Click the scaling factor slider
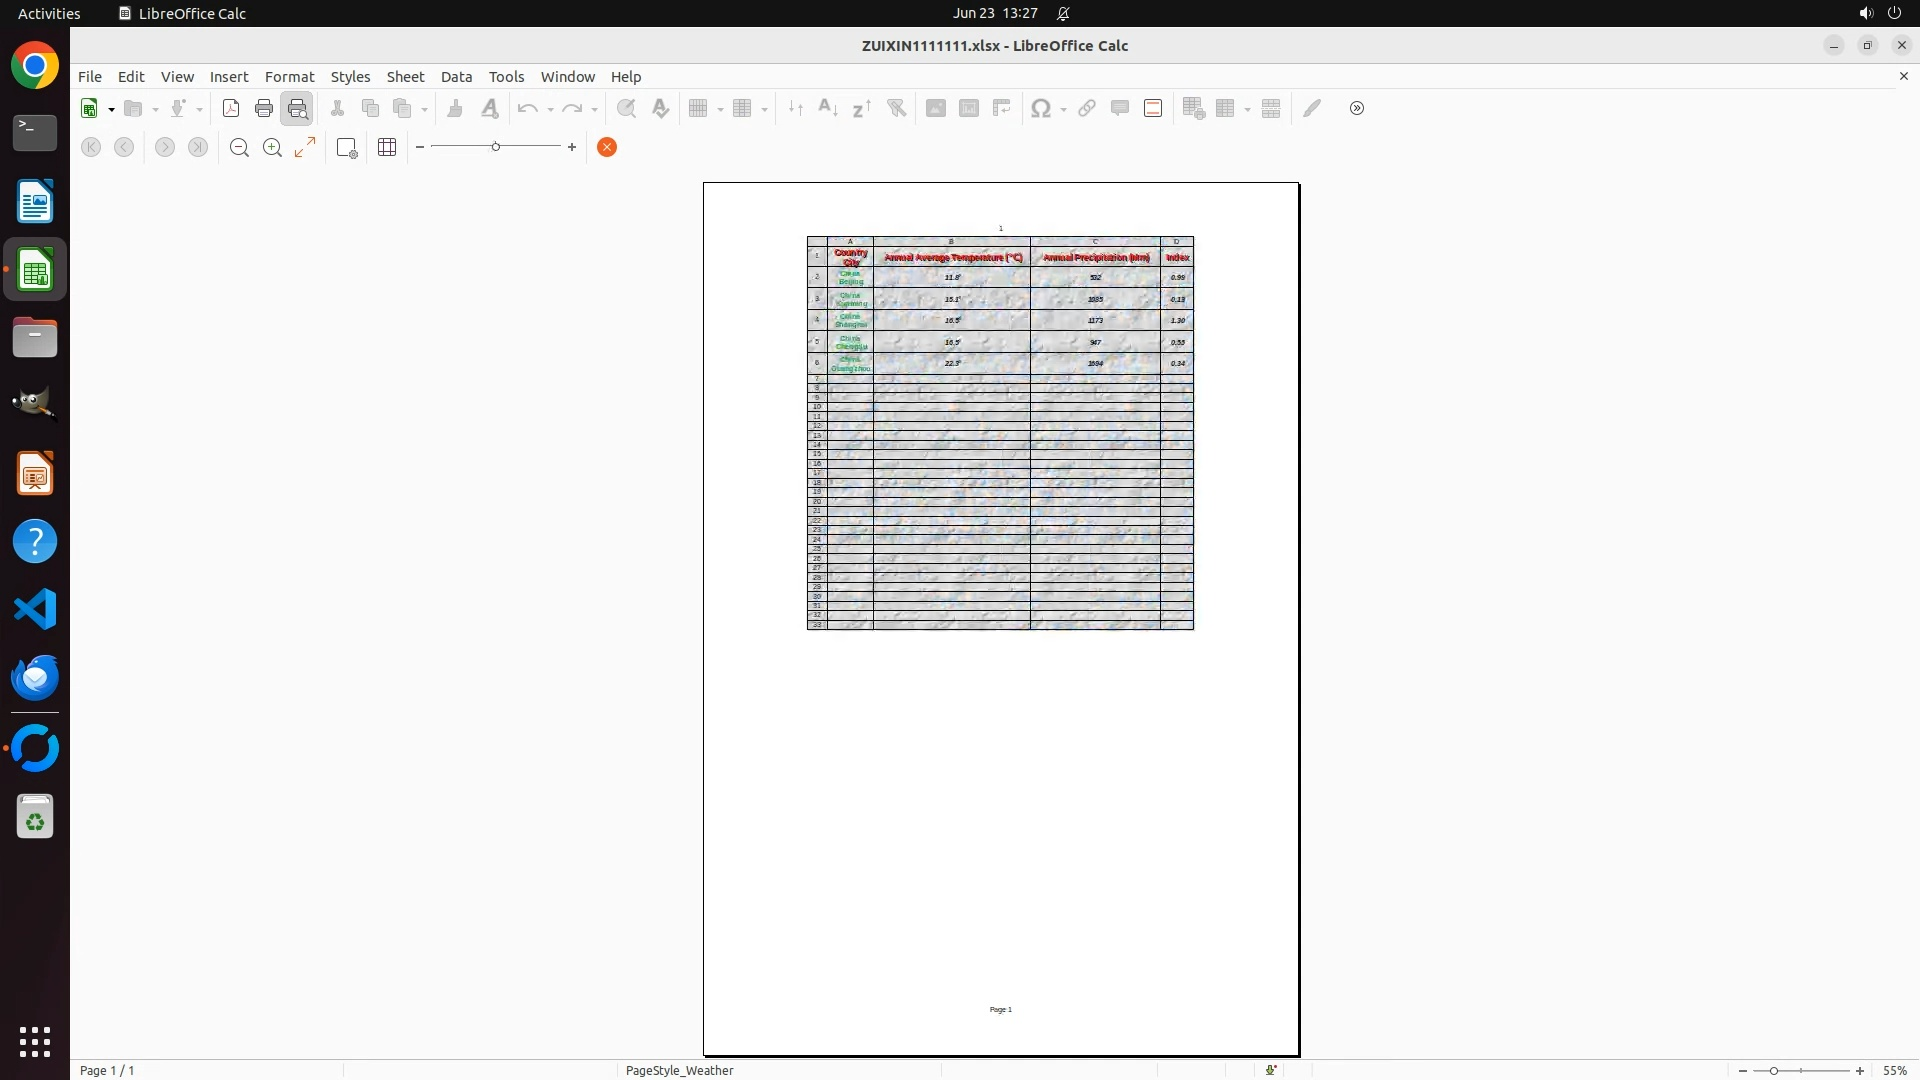Screen dimensions: 1920x1080 (x=495, y=147)
